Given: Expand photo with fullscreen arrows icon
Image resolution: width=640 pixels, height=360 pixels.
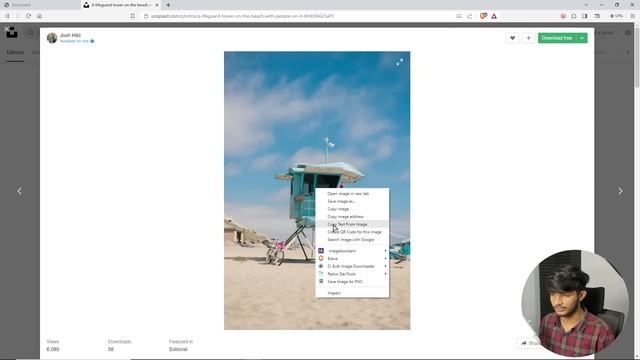Looking at the screenshot, I should pyautogui.click(x=400, y=62).
